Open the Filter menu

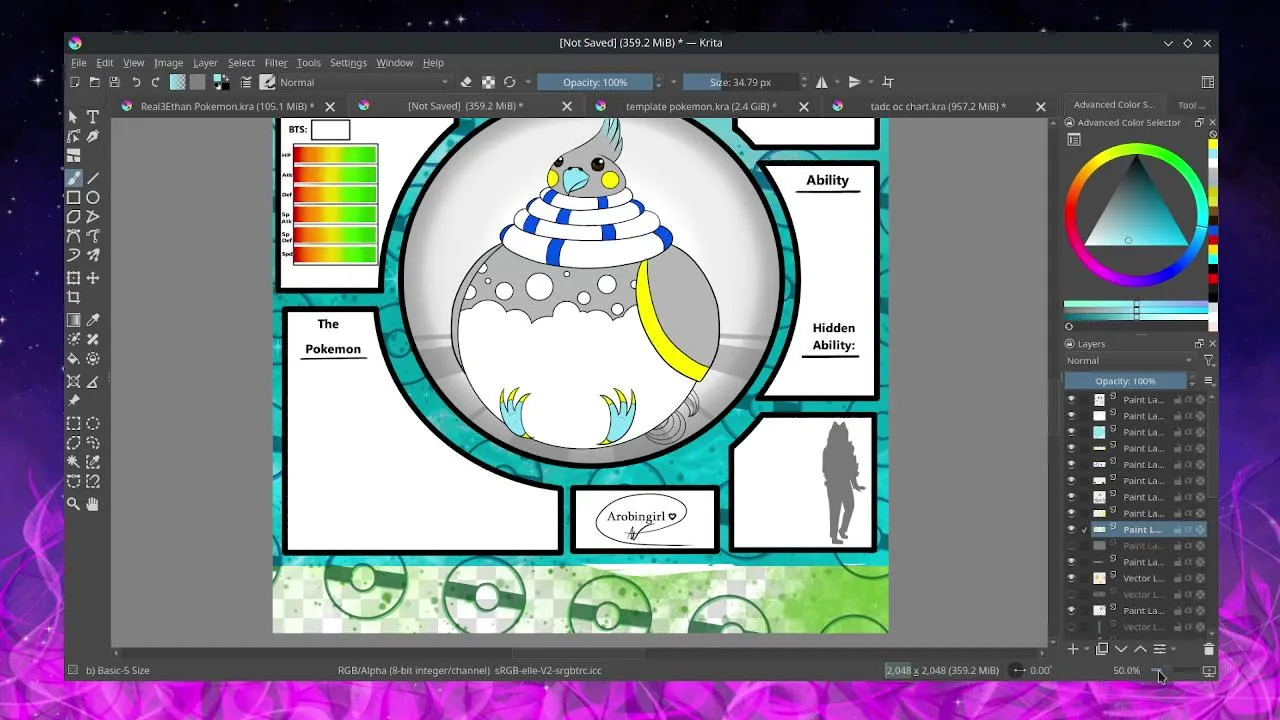point(276,62)
